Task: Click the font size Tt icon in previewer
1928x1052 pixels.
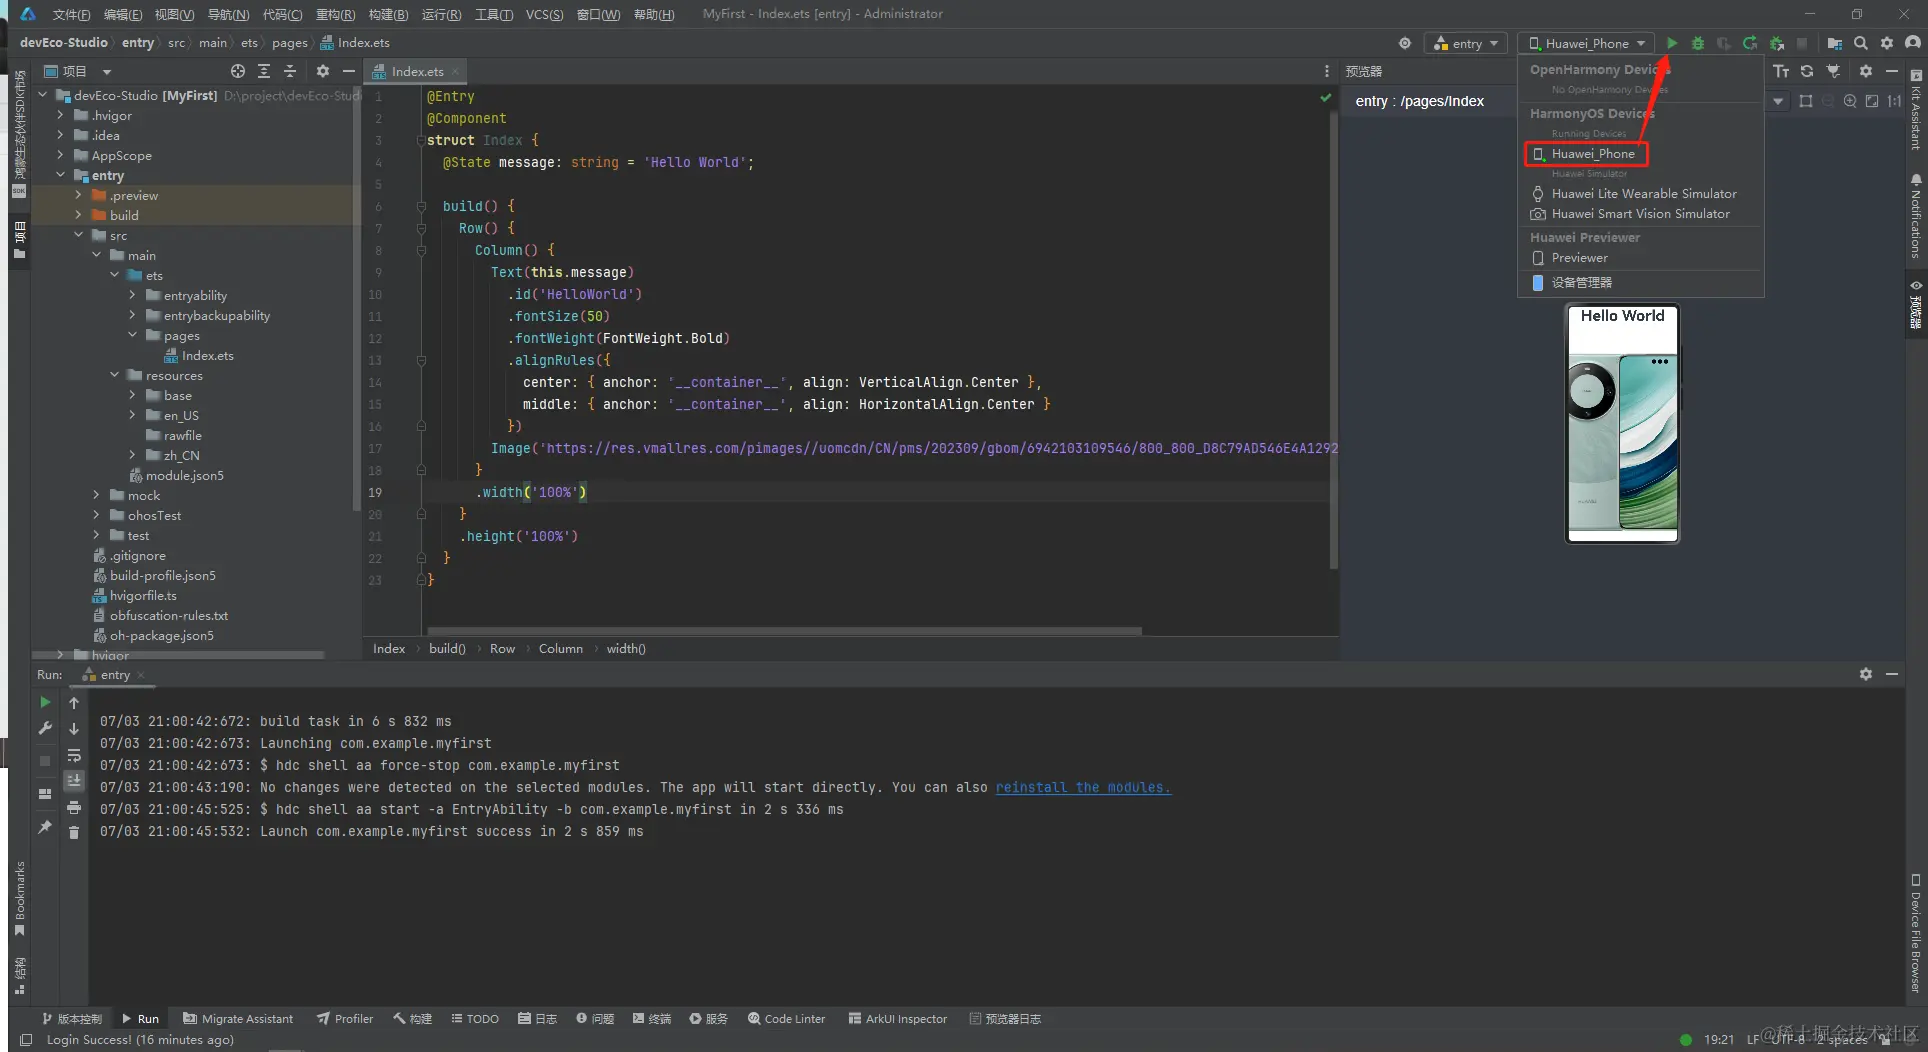Action: click(1781, 71)
